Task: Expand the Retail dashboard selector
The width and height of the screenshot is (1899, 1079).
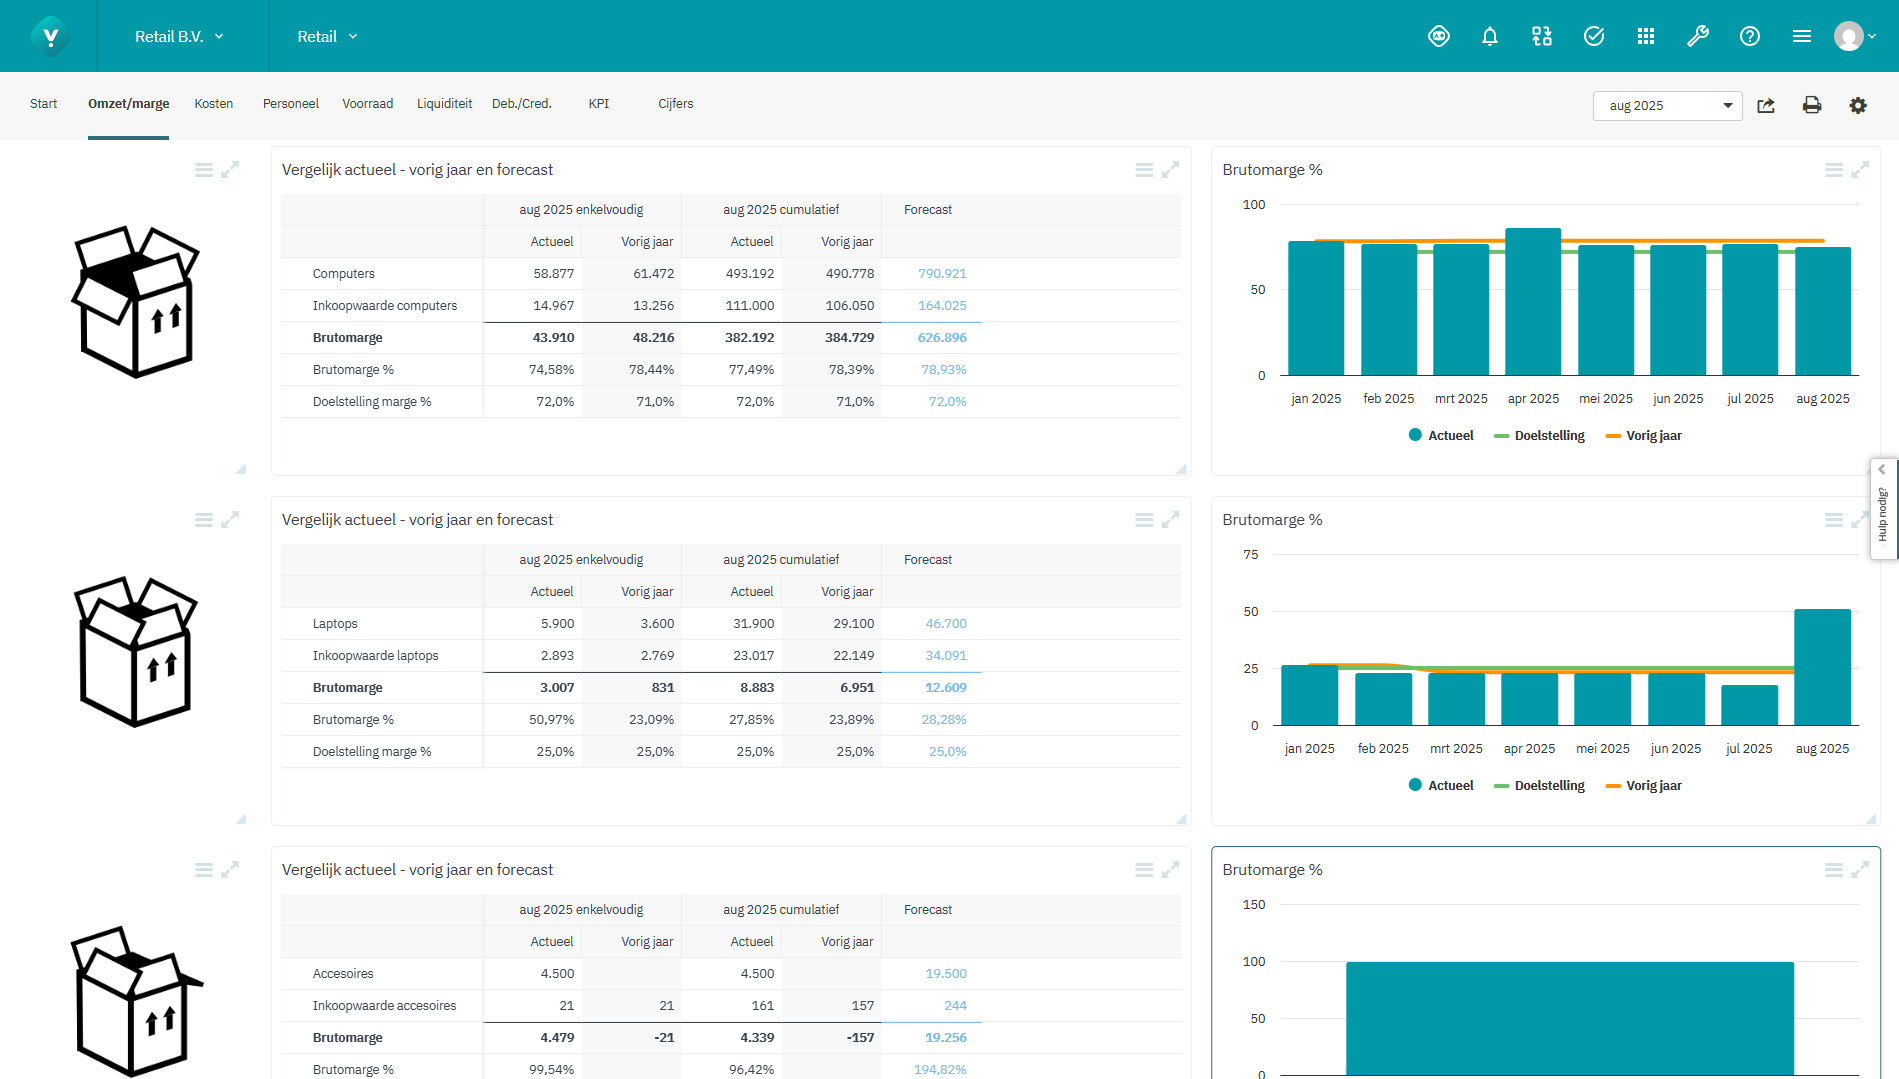Action: [x=326, y=36]
